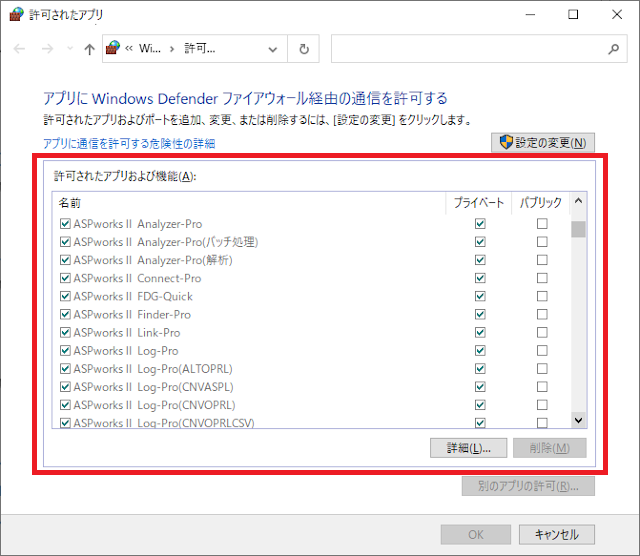Image resolution: width=640 pixels, height=556 pixels.
Task: Click the forward navigation arrow
Action: click(x=47, y=49)
